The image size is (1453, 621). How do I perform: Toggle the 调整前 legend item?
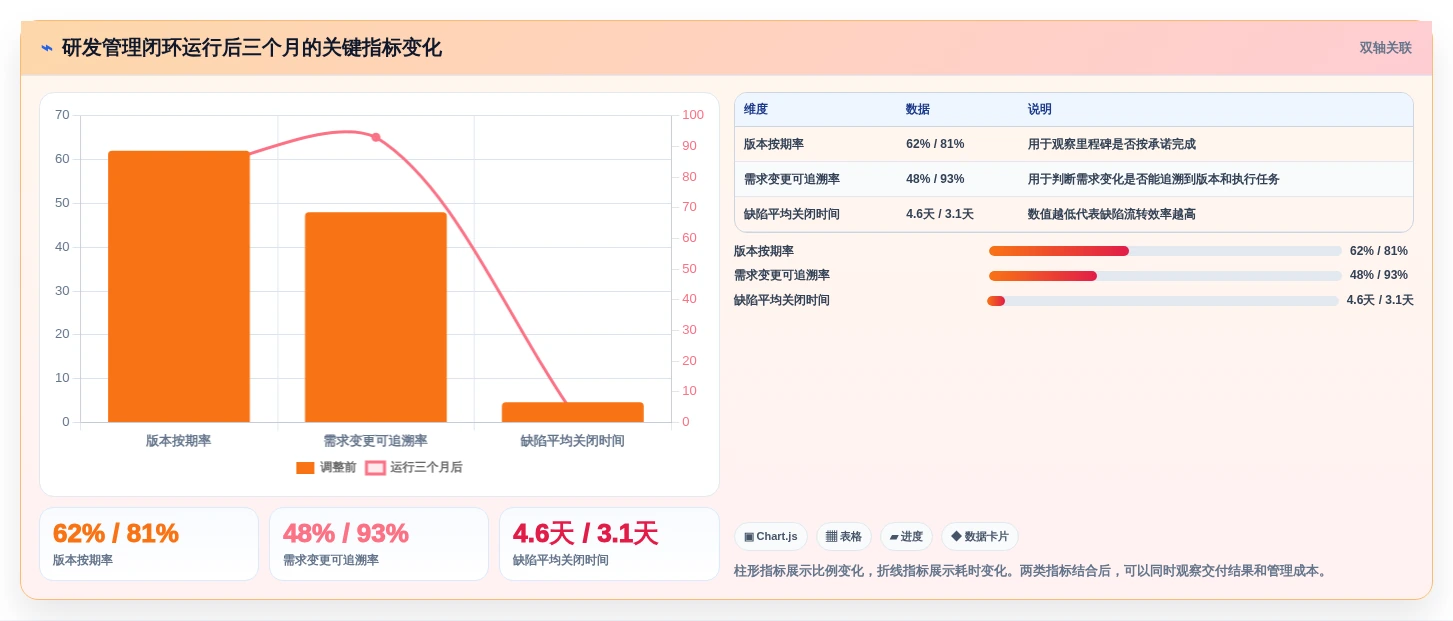pos(326,467)
